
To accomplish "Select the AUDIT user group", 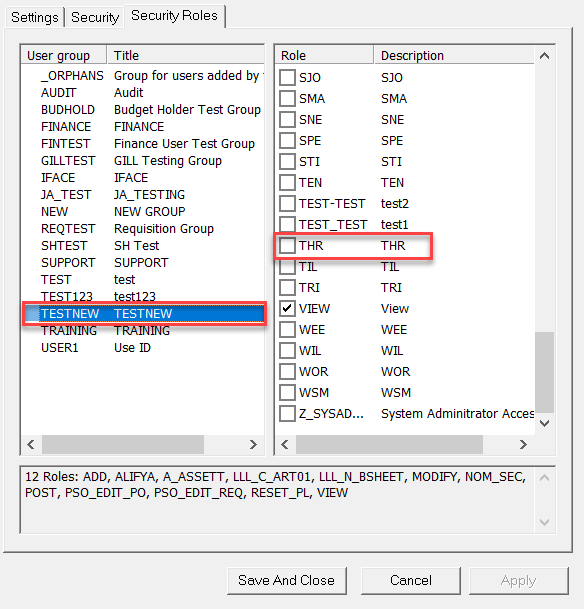I will coord(143,92).
